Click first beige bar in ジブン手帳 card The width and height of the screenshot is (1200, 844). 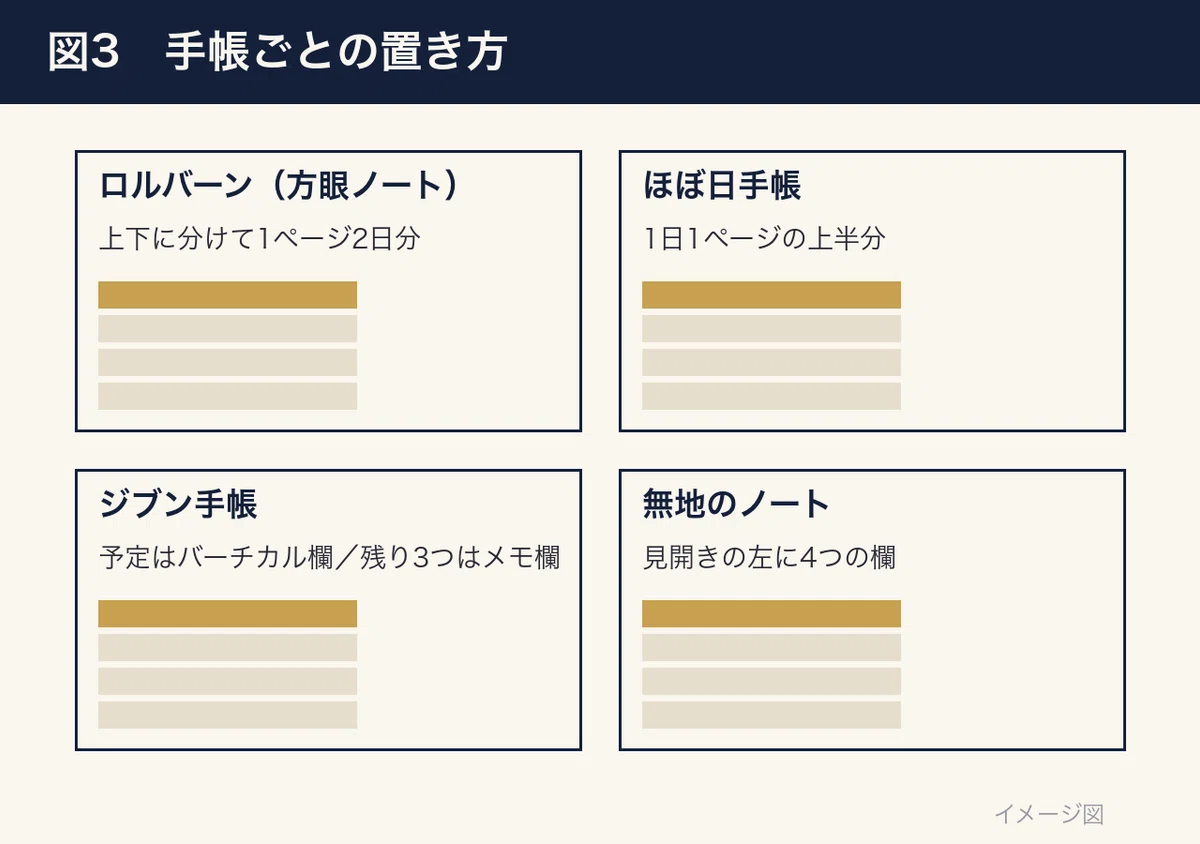tap(227, 647)
